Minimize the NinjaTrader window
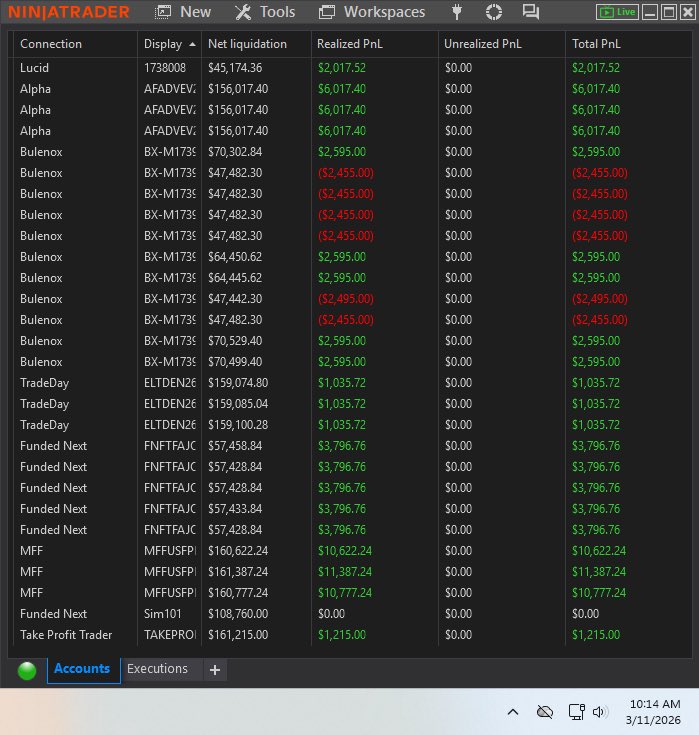Image resolution: width=699 pixels, height=735 pixels. [x=650, y=12]
